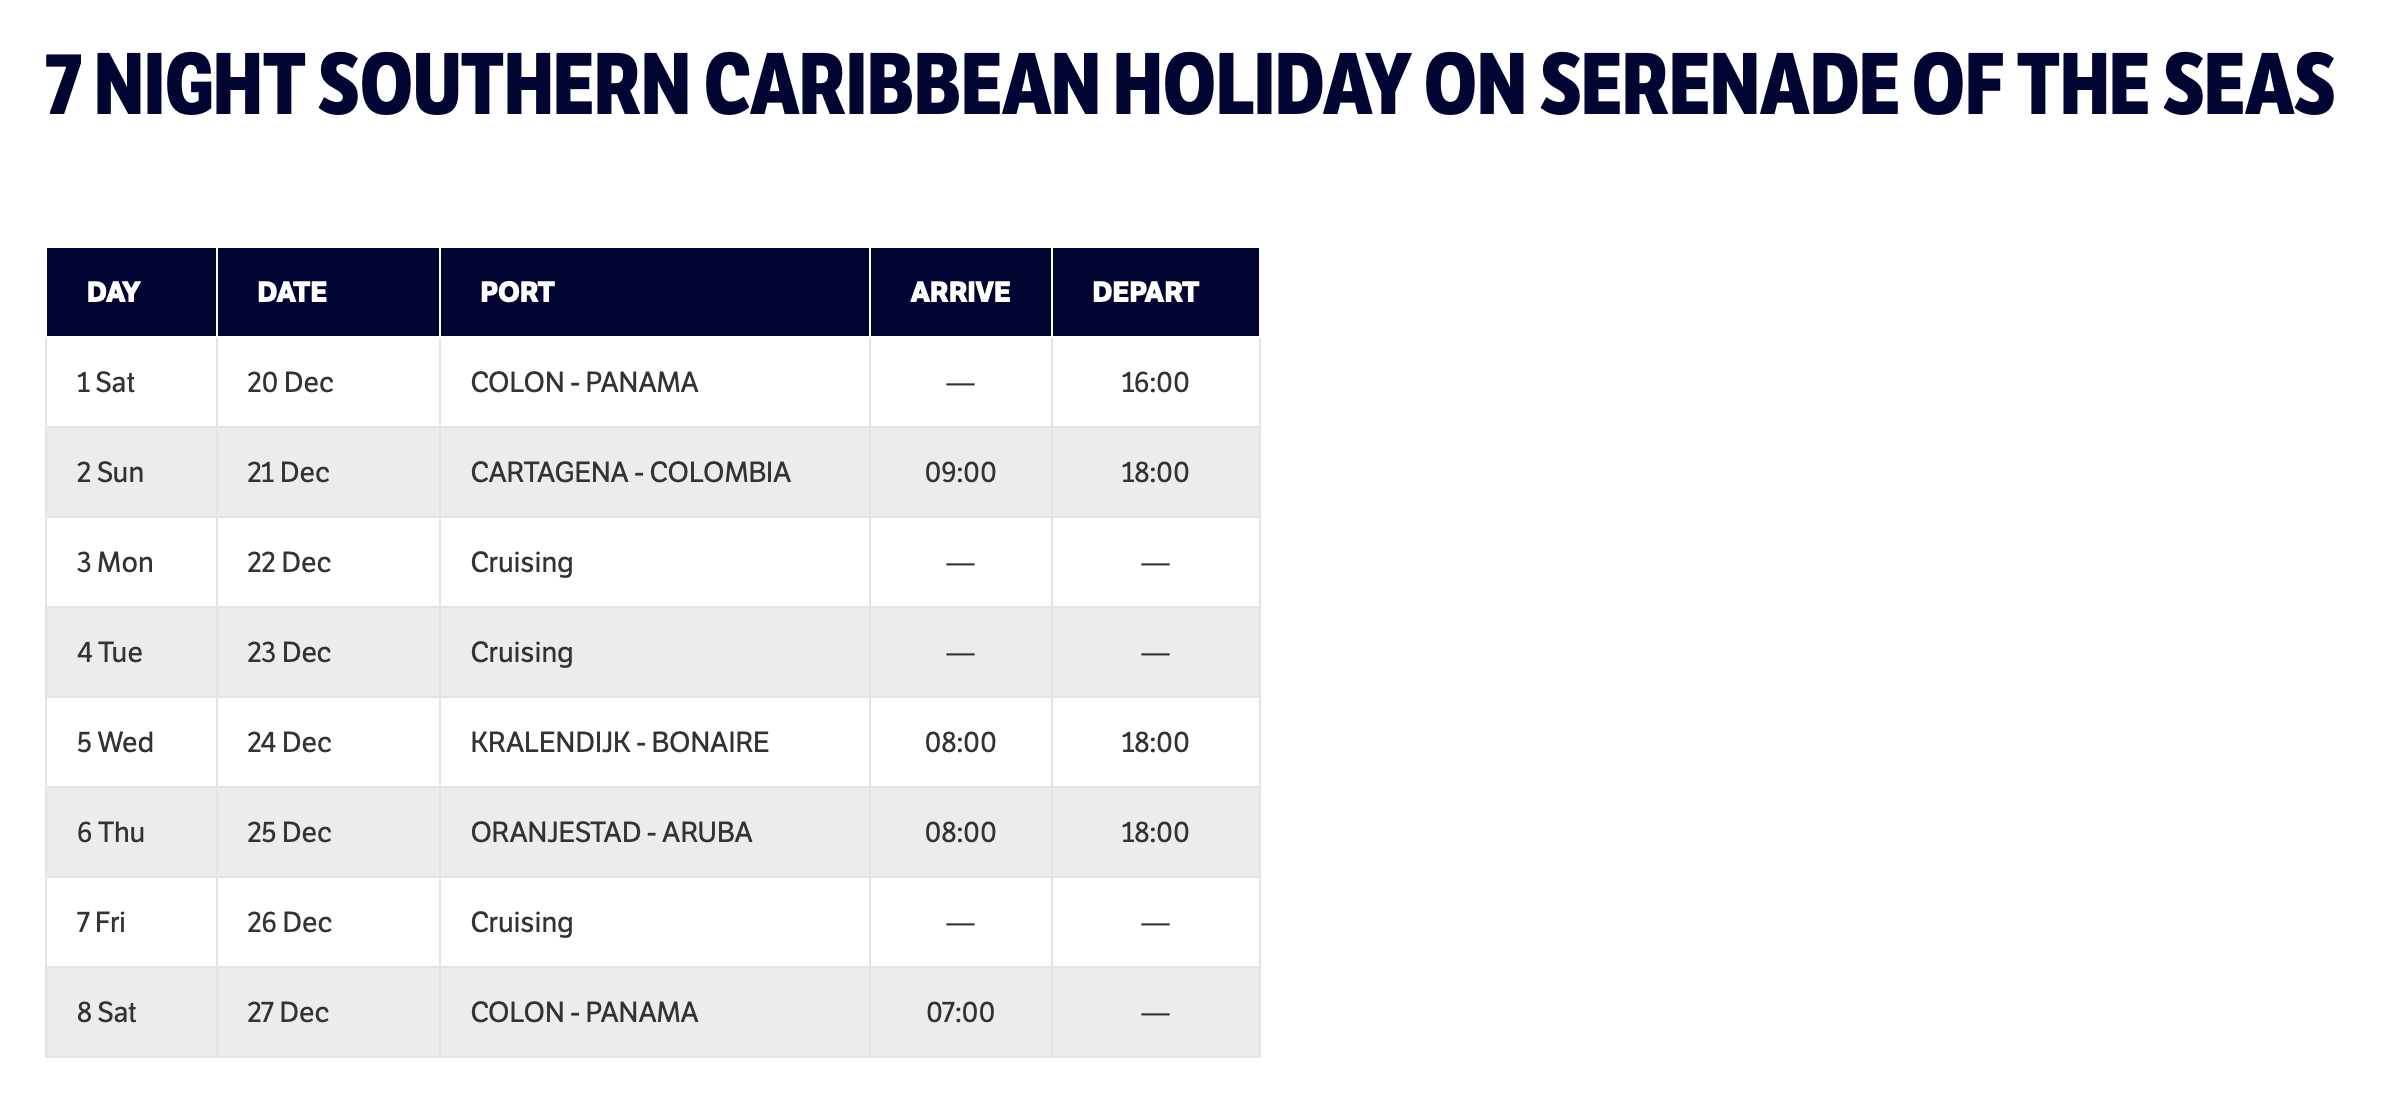The width and height of the screenshot is (2387, 1106).
Task: Select the 26 Dec date cell
Action: point(289,923)
